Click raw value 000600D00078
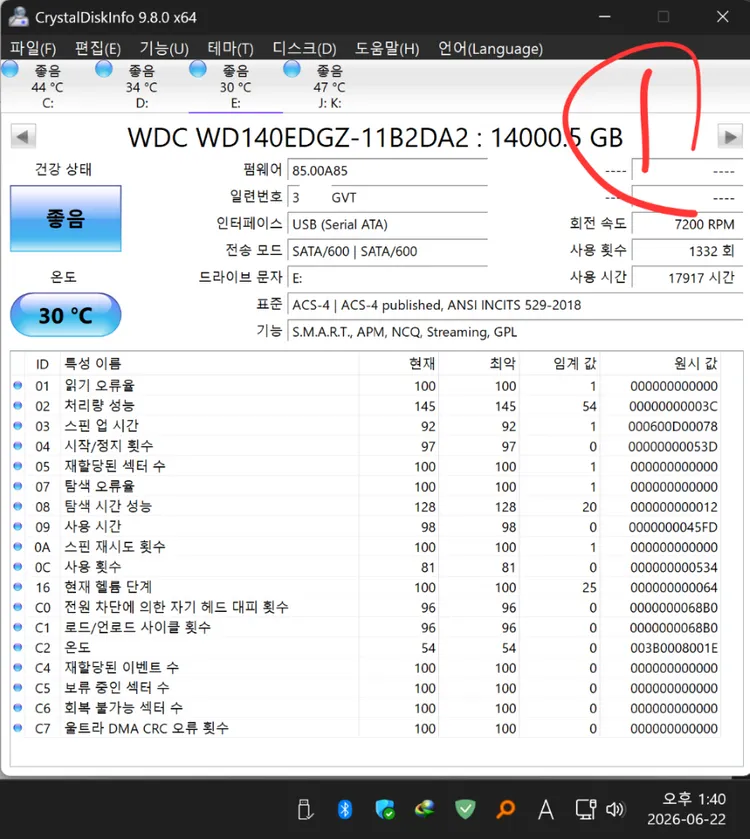 tap(673, 426)
